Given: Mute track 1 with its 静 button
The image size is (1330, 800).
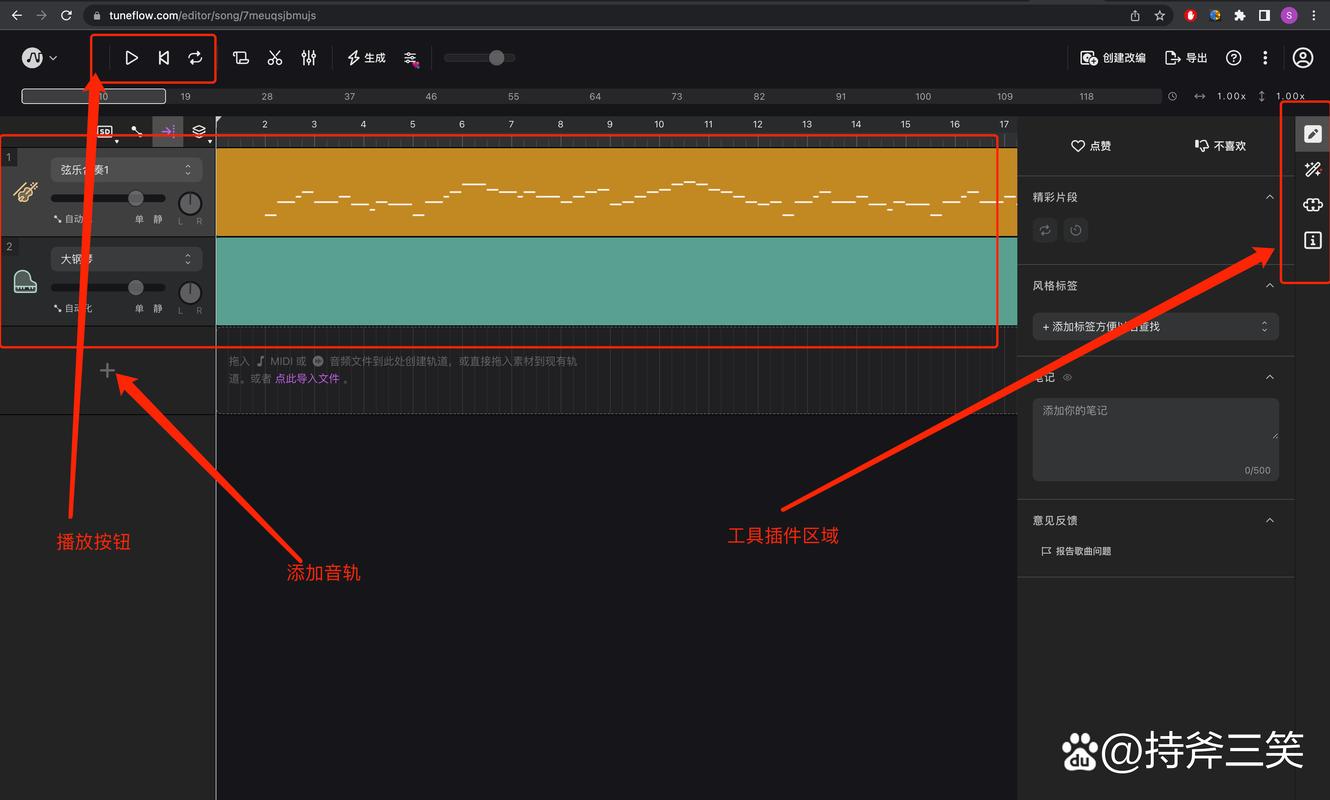Looking at the screenshot, I should click(158, 220).
